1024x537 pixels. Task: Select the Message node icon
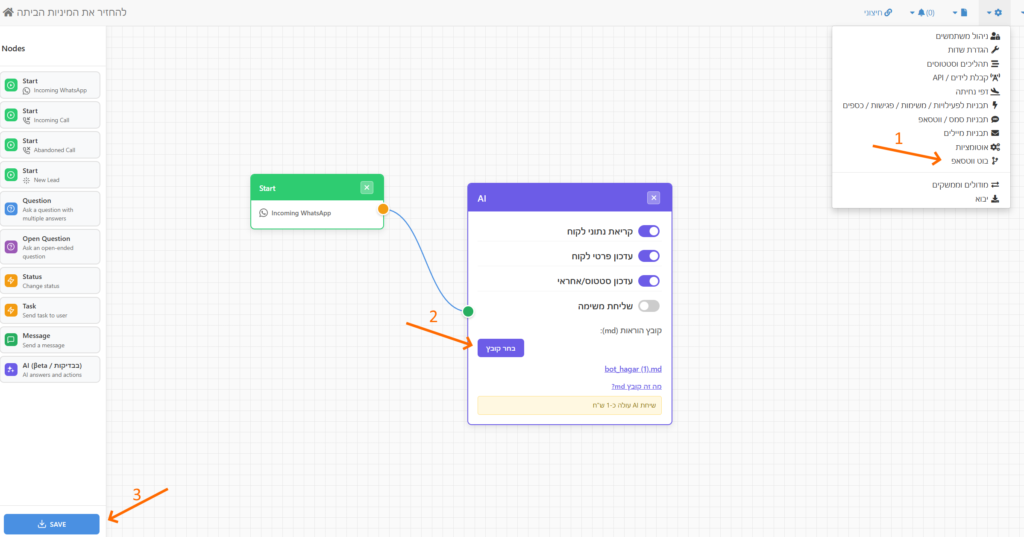click(x=11, y=340)
